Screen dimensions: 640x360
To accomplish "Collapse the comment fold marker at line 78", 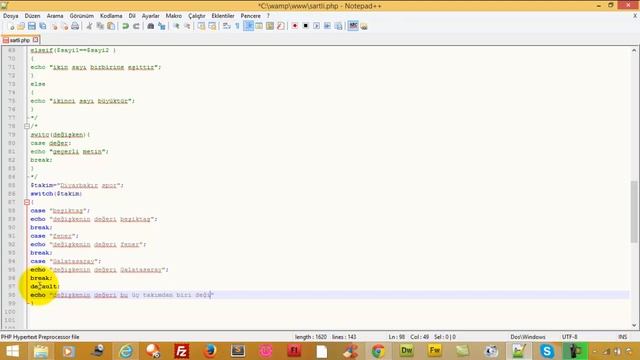I will [x=27, y=126].
